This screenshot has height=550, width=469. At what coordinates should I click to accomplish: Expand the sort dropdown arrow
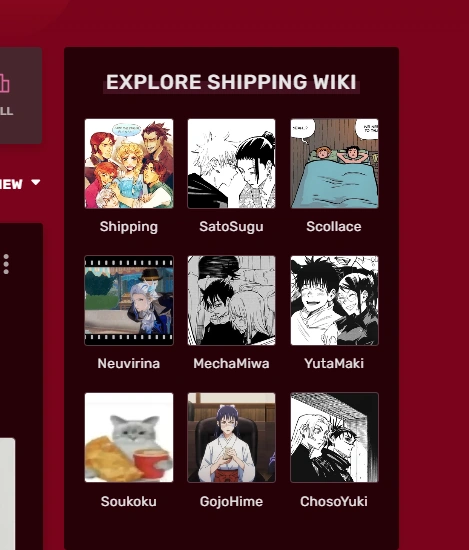(x=35, y=182)
